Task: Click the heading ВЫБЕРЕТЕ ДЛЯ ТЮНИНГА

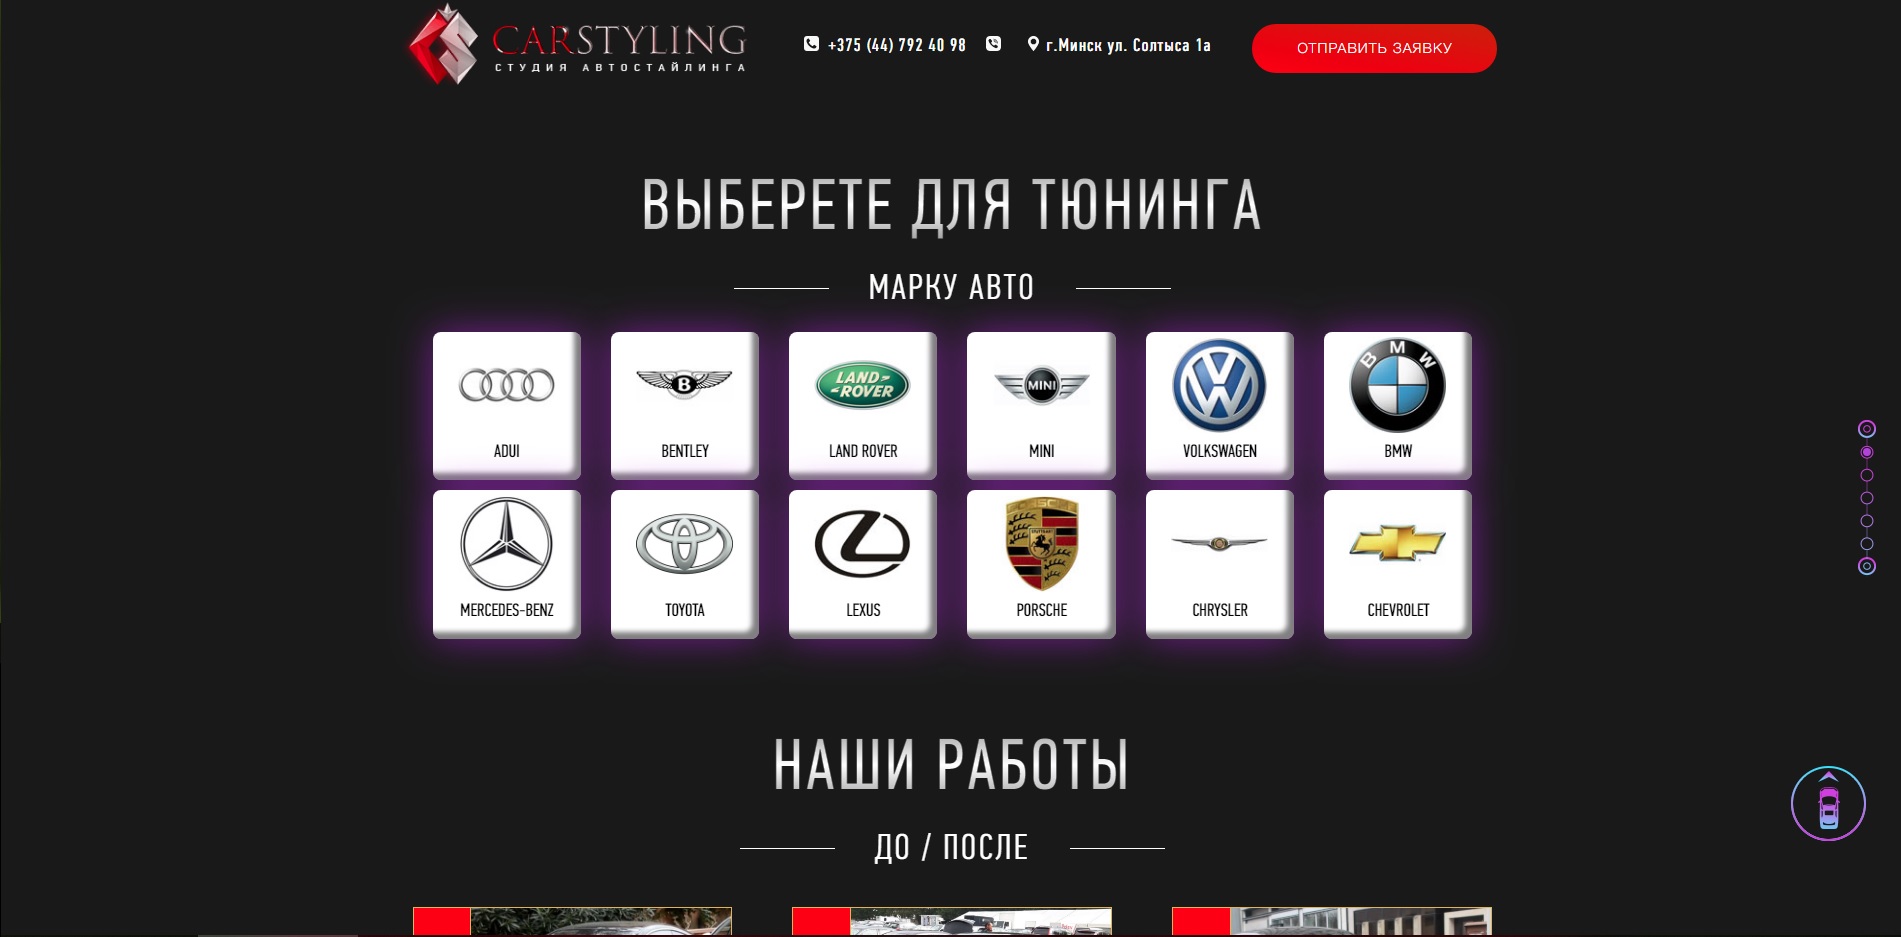Action: 951,205
